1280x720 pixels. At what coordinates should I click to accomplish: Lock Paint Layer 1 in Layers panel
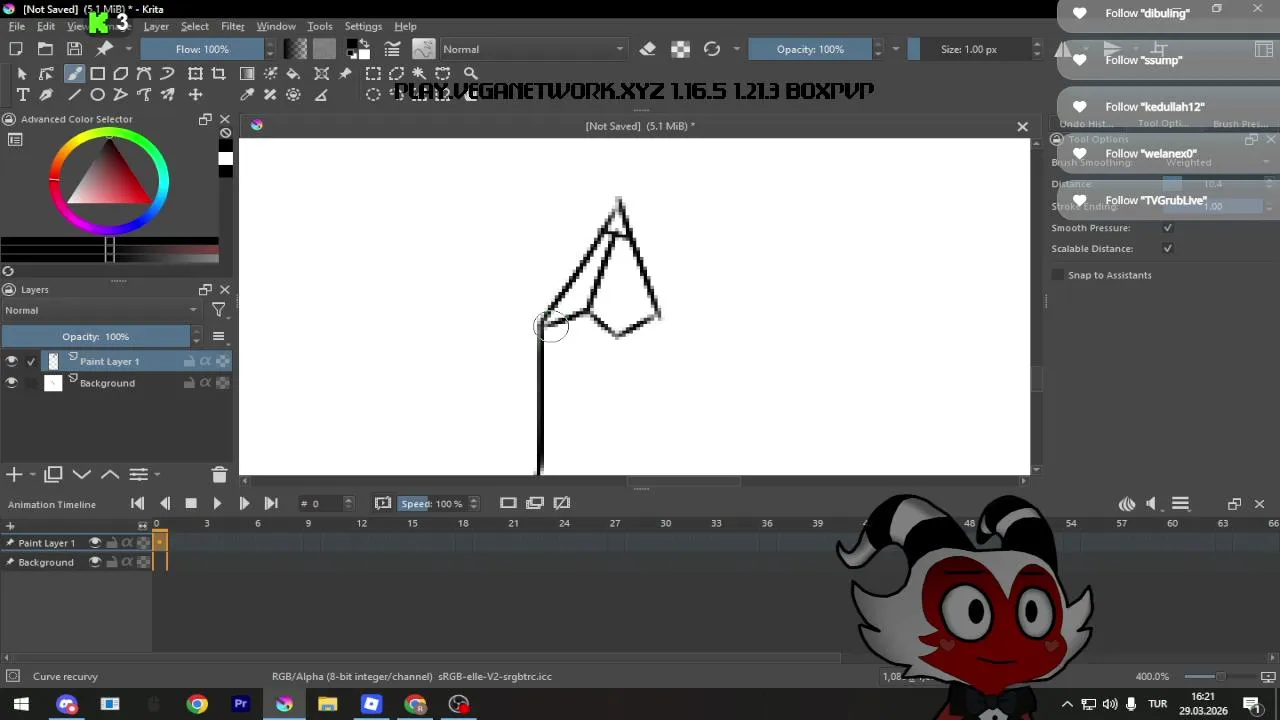tap(189, 362)
